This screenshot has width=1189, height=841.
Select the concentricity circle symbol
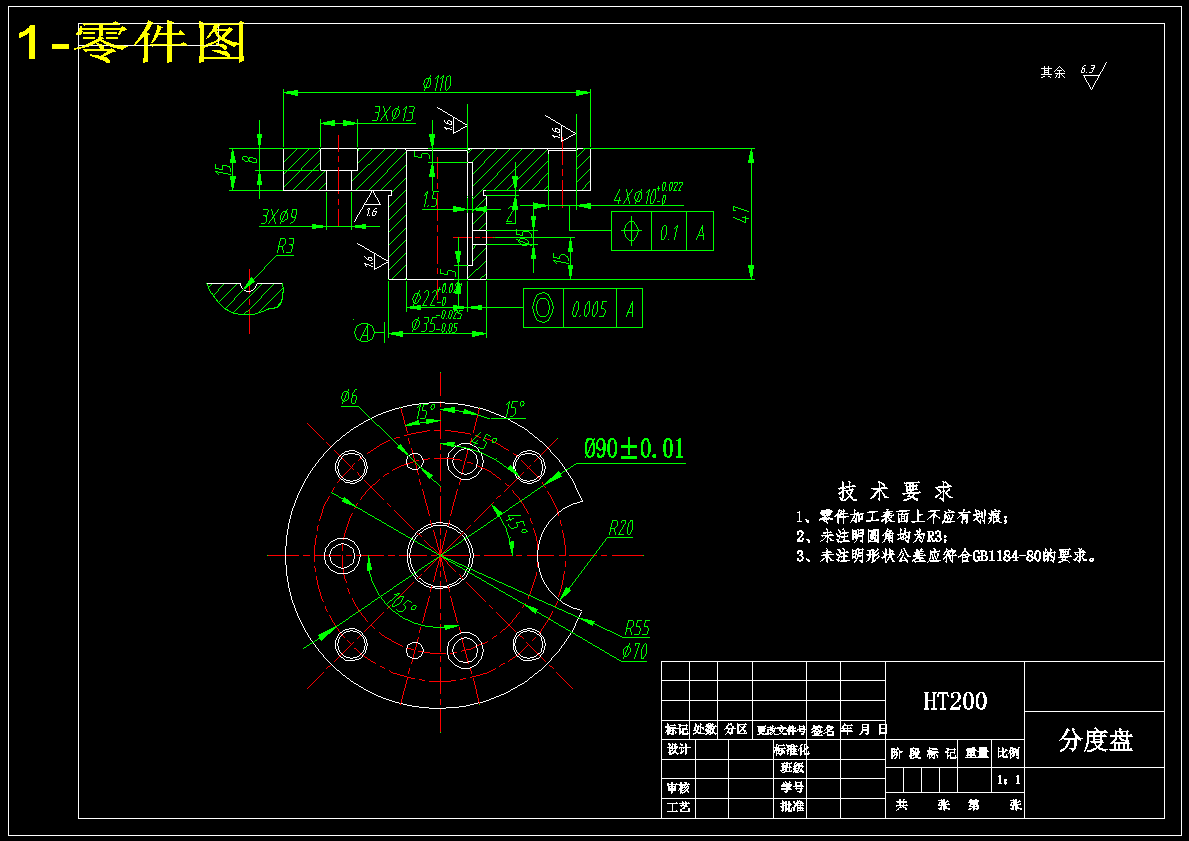tap(543, 308)
